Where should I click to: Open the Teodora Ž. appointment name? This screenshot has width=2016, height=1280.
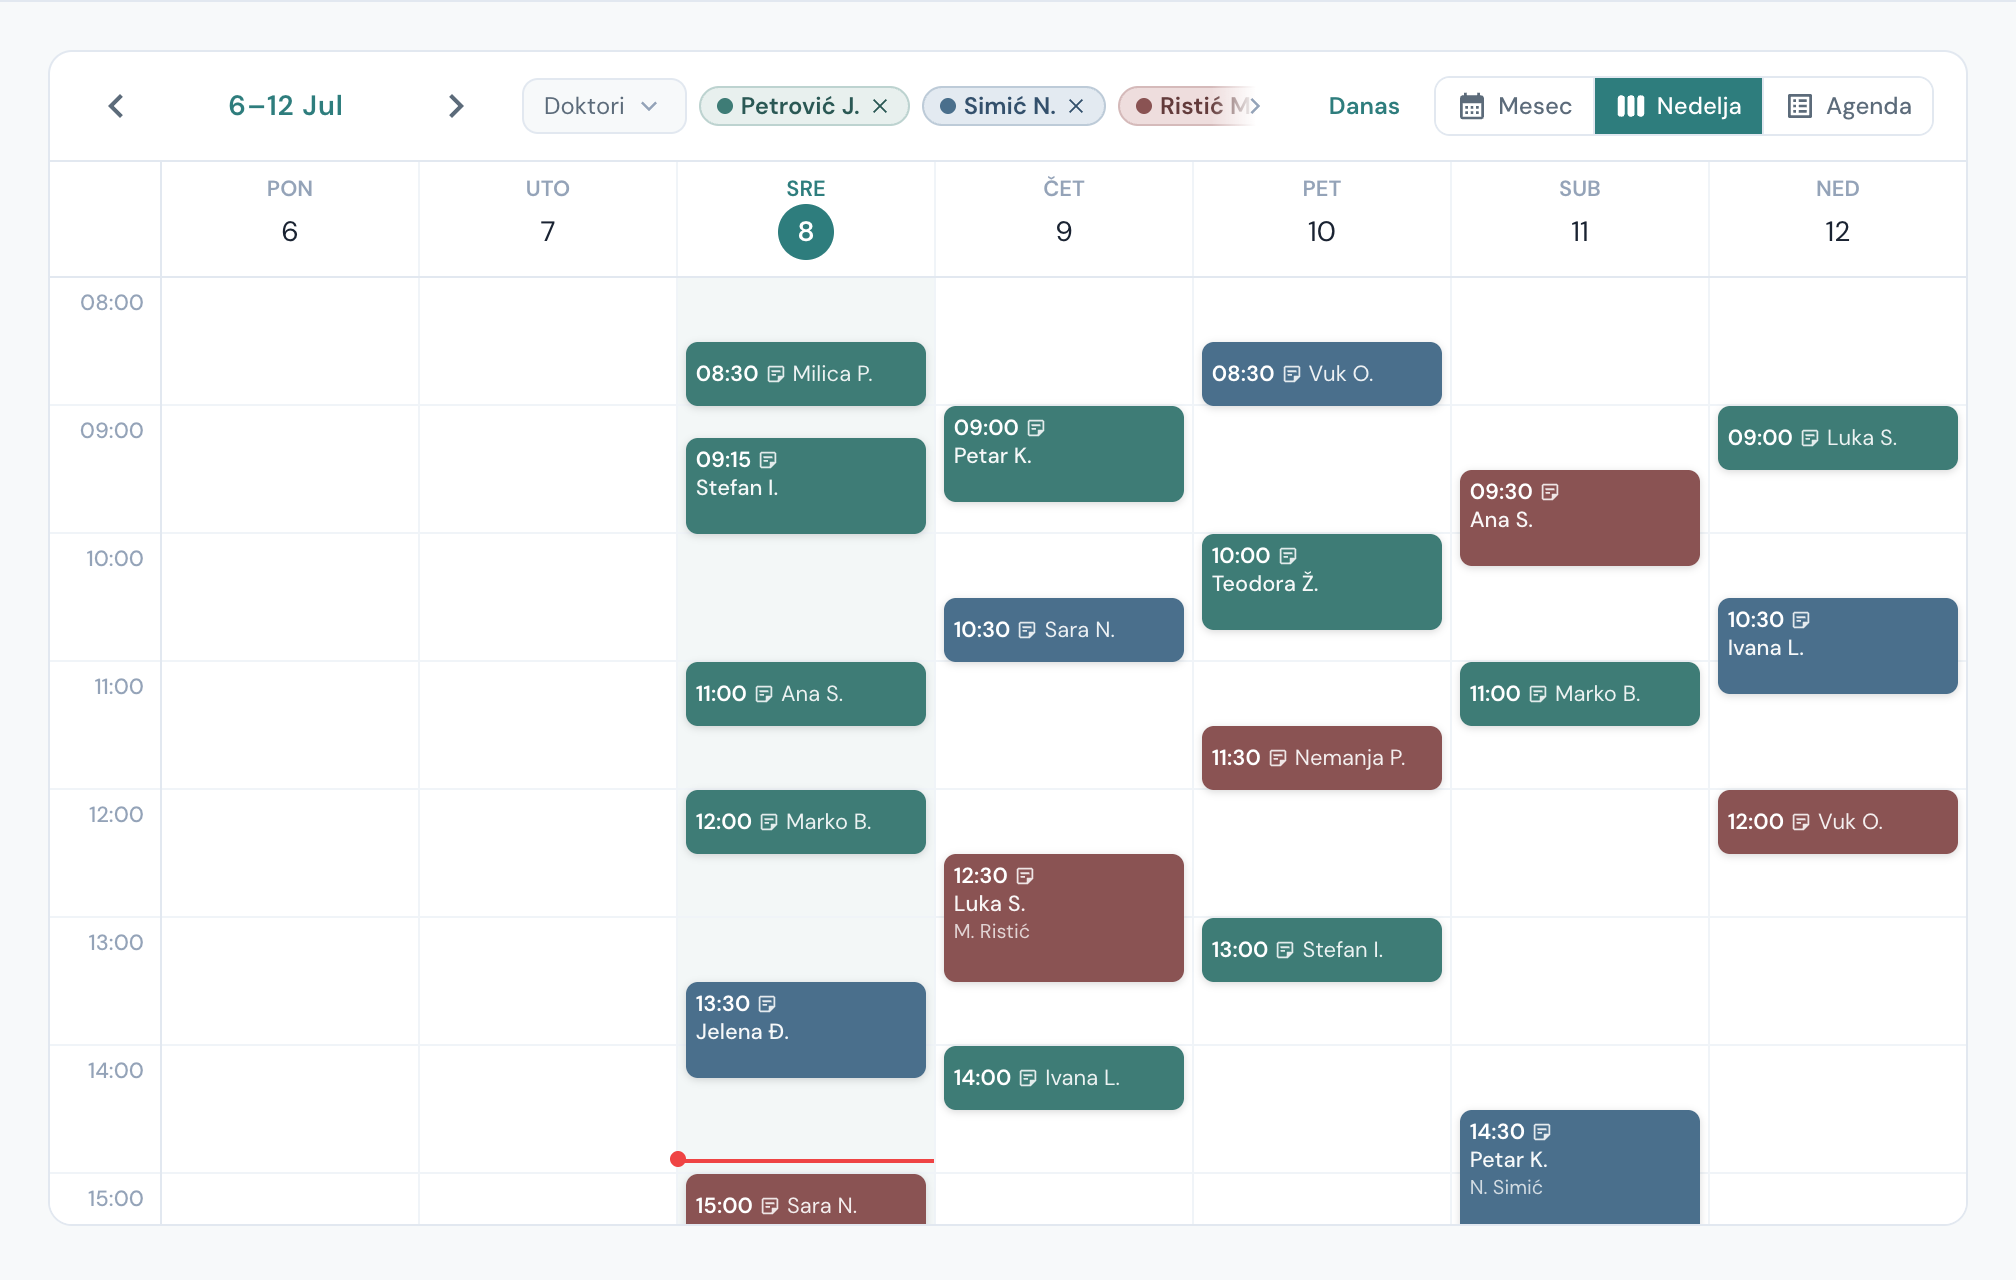click(x=1265, y=584)
